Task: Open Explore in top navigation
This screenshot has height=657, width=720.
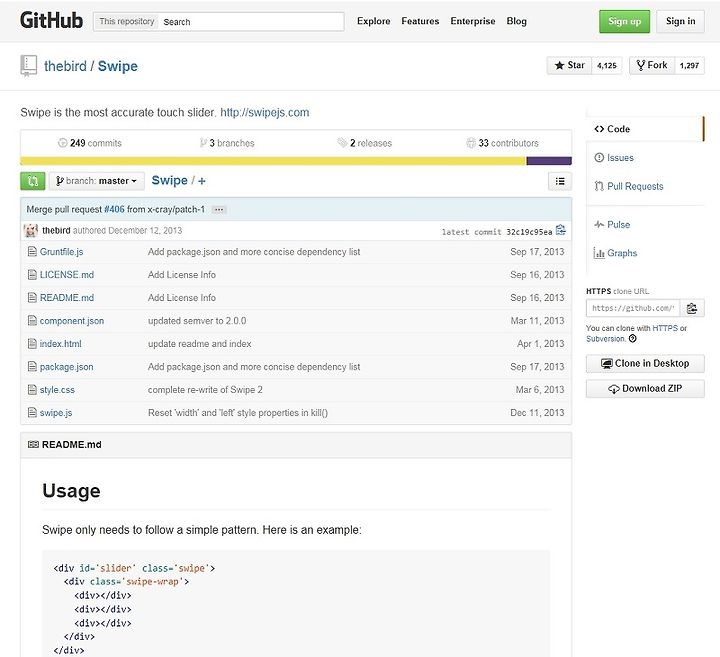Action: pos(373,21)
